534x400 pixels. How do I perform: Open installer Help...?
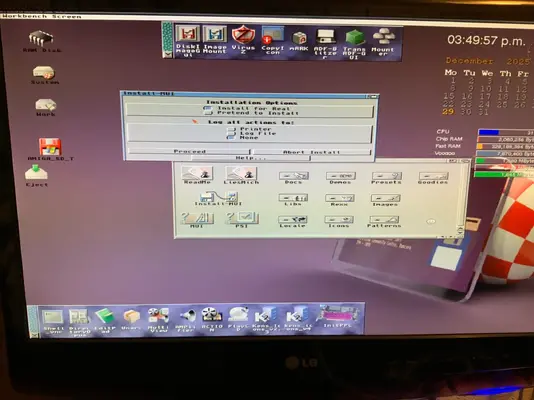coord(251,158)
